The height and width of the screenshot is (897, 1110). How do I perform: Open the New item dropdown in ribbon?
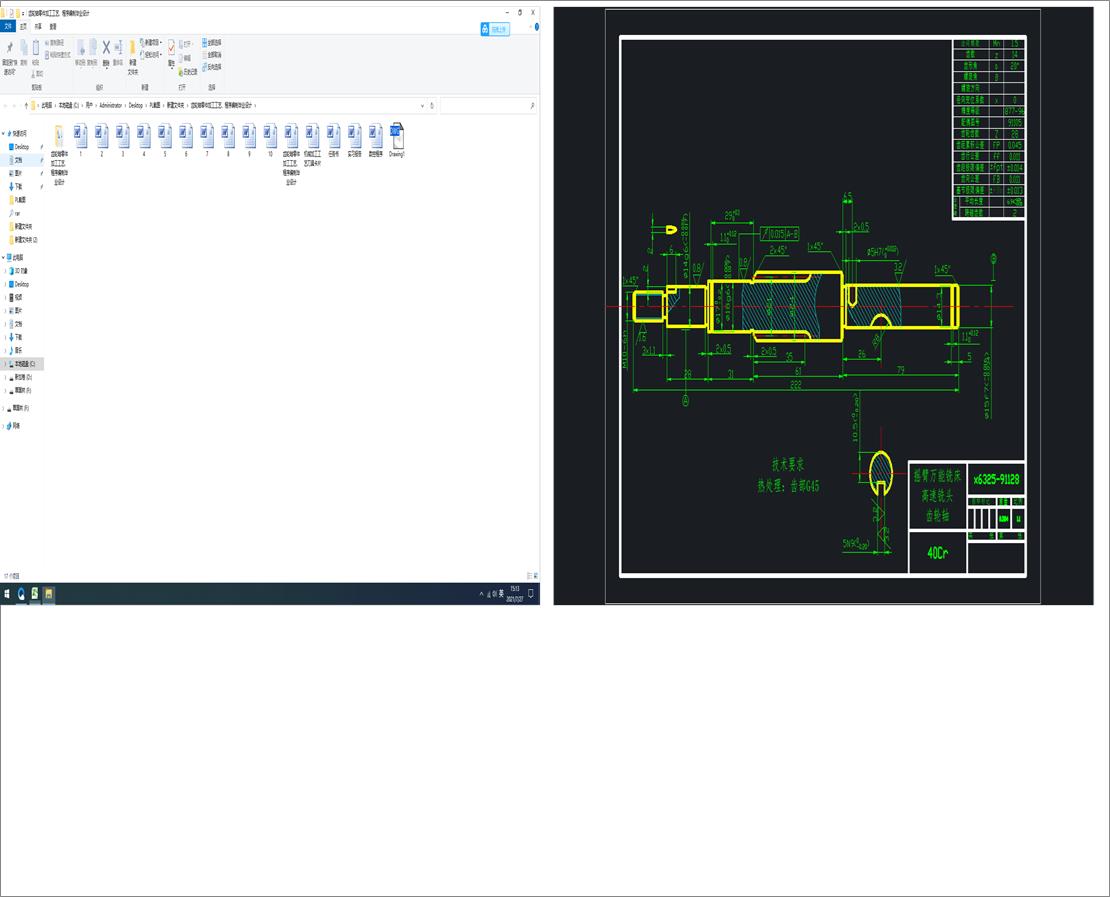151,42
